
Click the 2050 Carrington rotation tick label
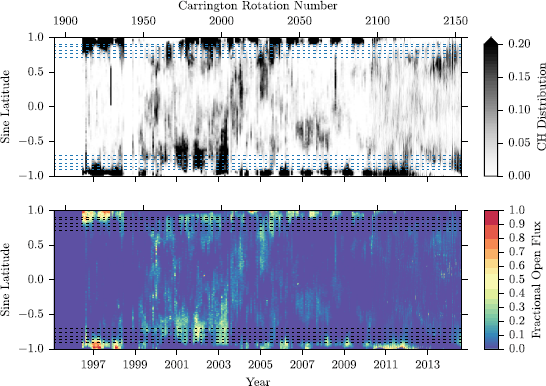[299, 21]
